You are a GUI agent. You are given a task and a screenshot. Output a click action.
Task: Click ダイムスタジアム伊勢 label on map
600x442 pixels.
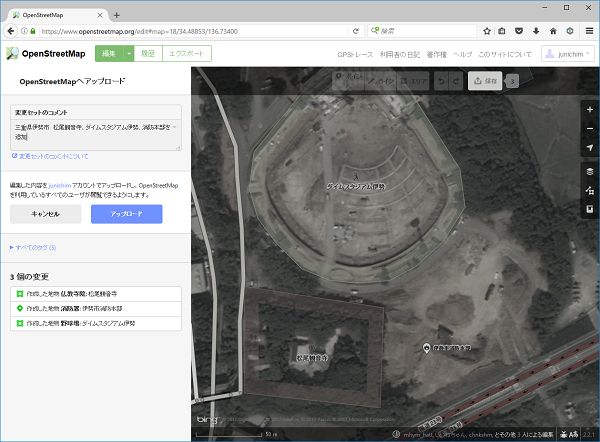click(356, 186)
